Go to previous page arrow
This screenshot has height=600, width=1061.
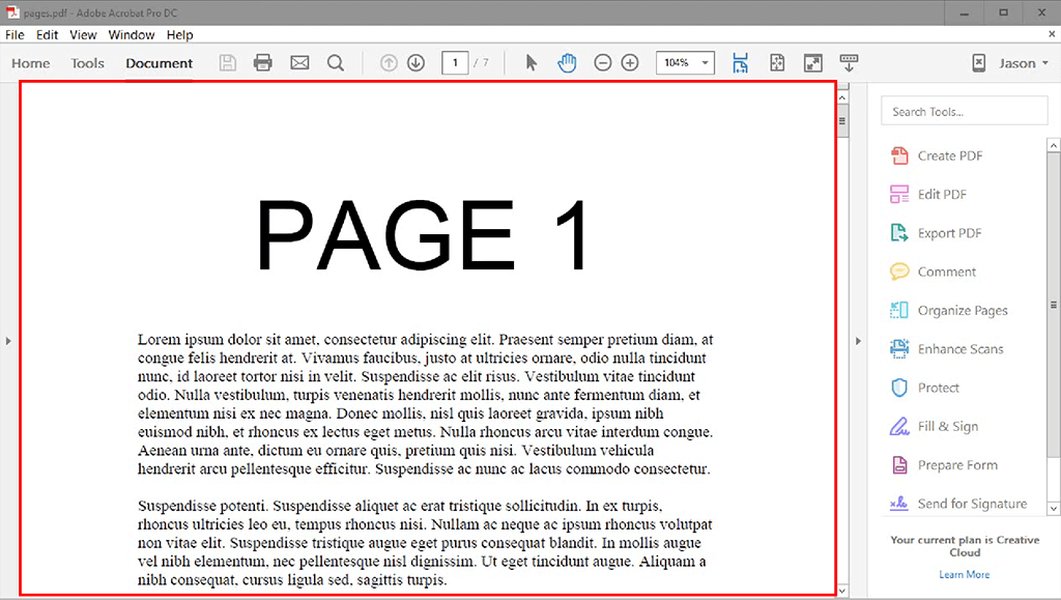[388, 63]
